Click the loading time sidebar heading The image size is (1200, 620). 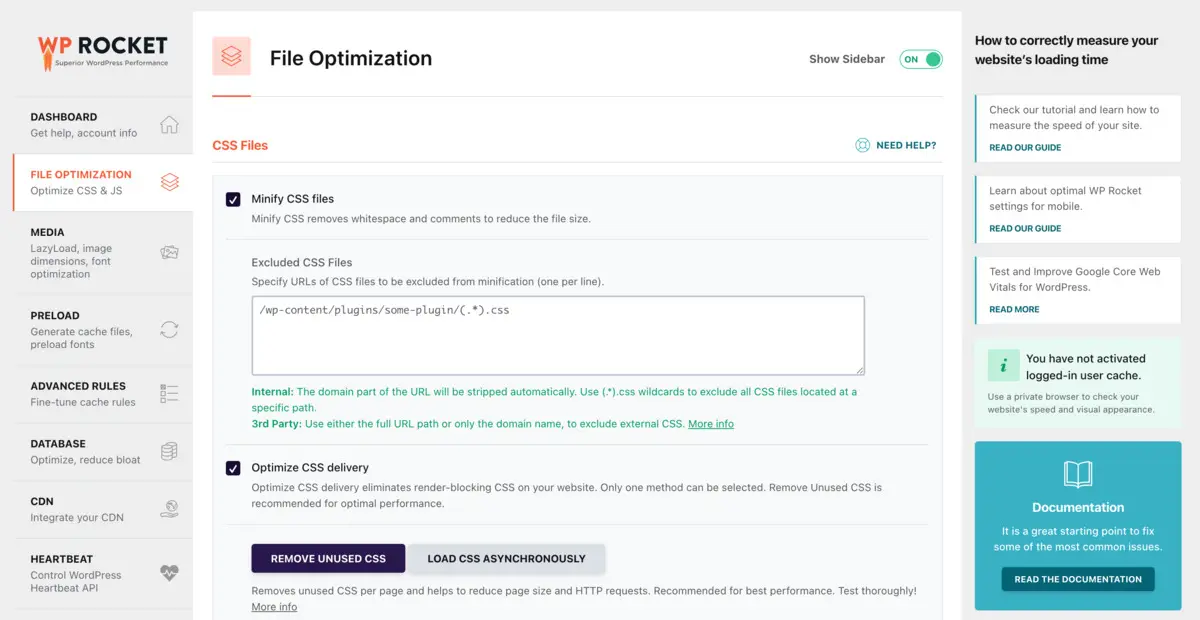coord(1067,50)
